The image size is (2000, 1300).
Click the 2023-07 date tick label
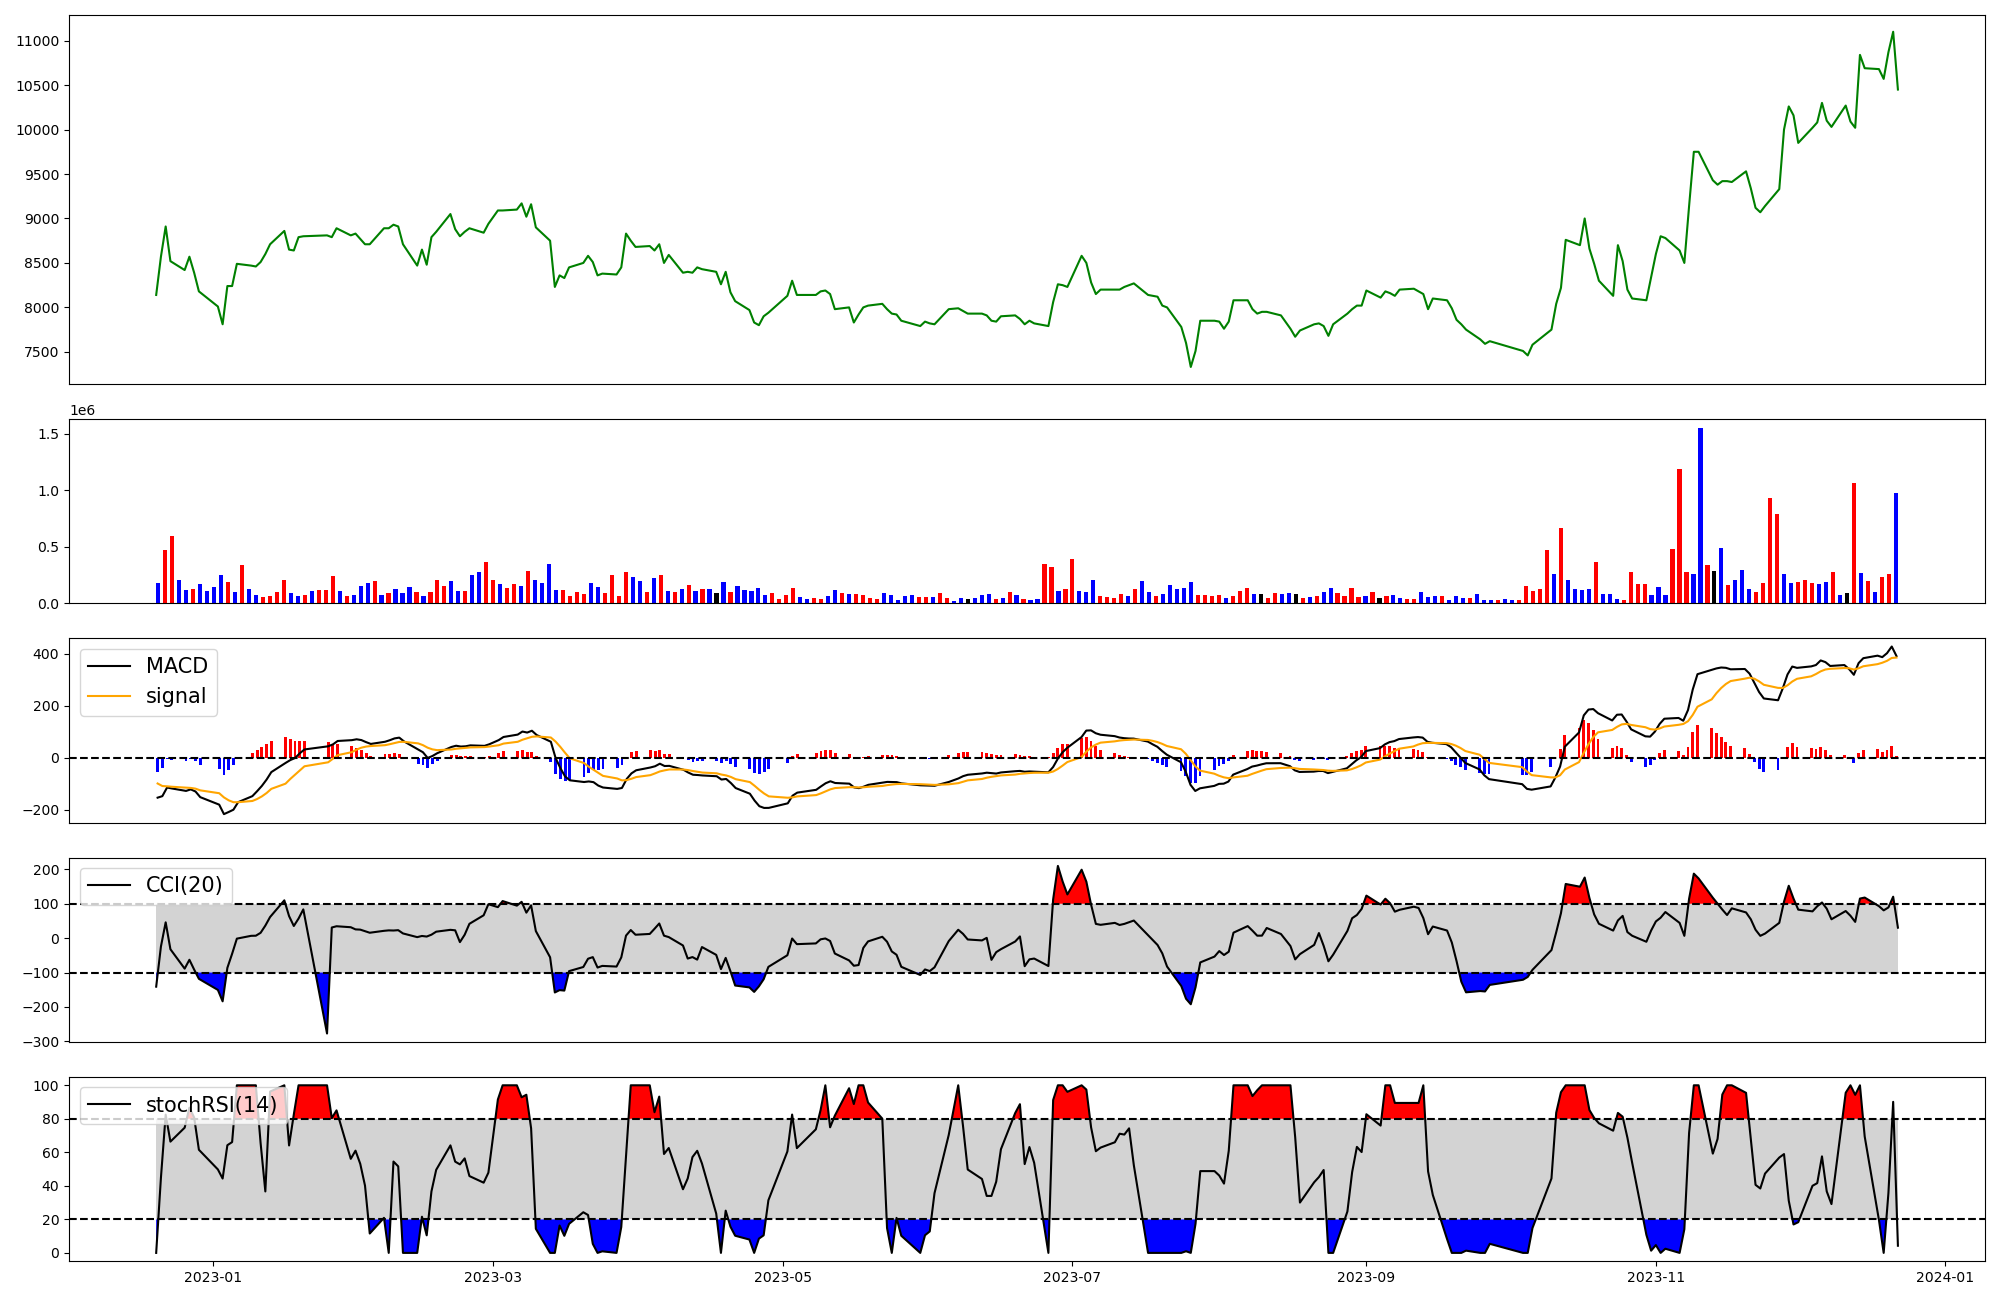coord(1073,1277)
